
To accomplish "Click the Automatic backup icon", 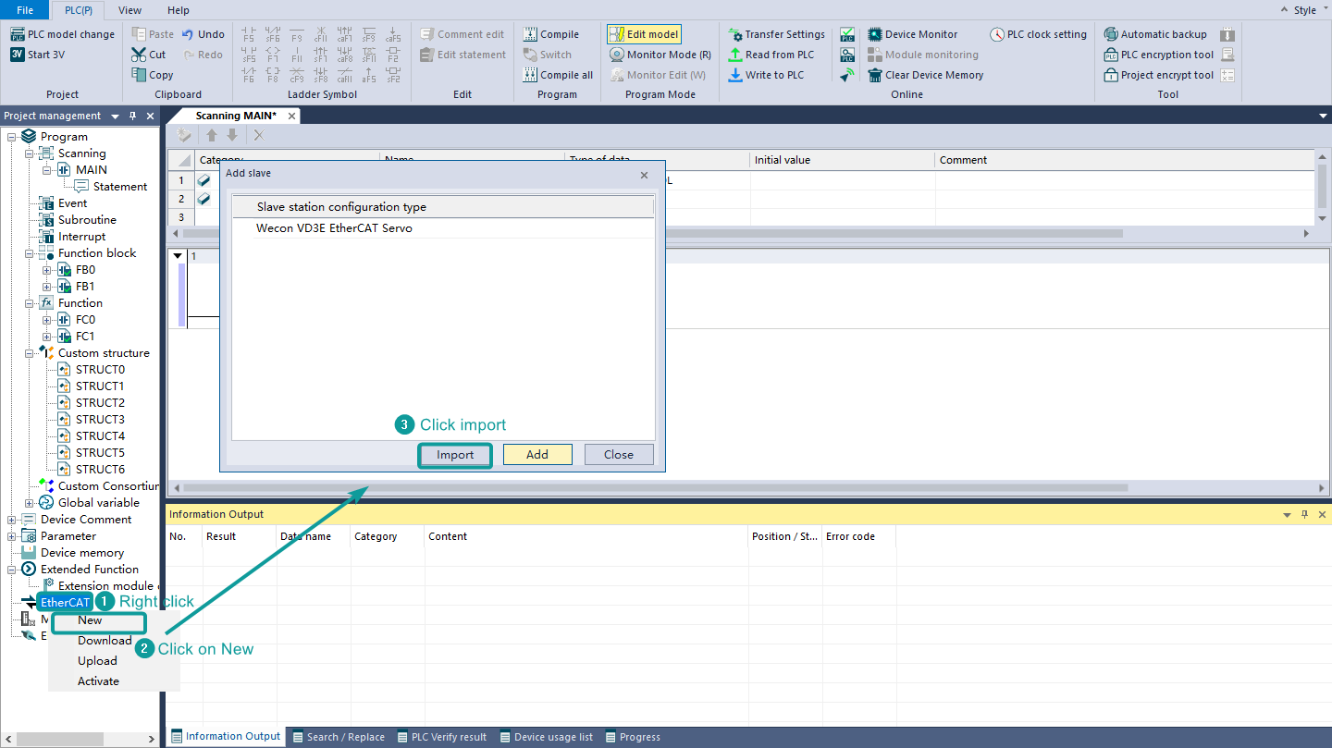I will tap(1111, 34).
